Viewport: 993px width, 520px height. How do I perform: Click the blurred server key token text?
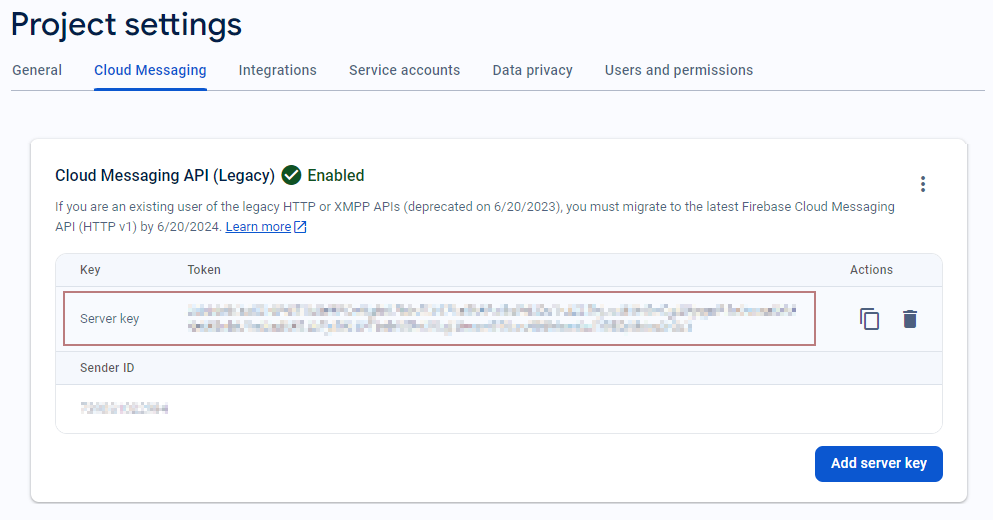(x=490, y=319)
